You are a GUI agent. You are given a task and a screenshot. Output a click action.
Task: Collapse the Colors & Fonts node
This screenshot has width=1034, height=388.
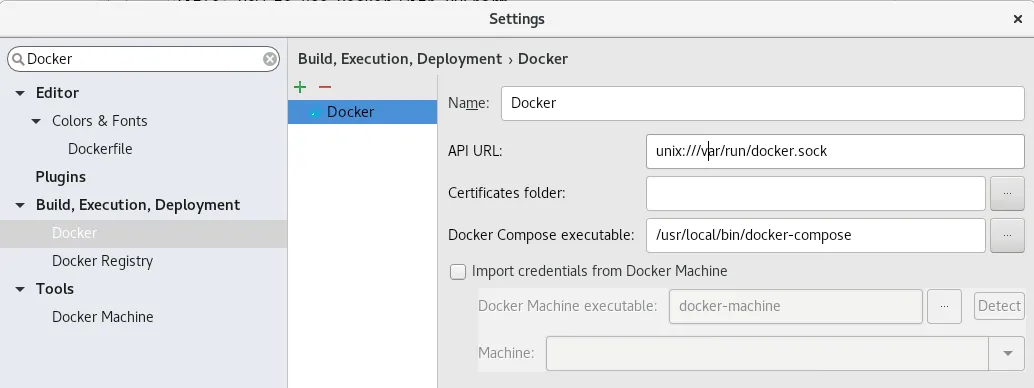(36, 121)
